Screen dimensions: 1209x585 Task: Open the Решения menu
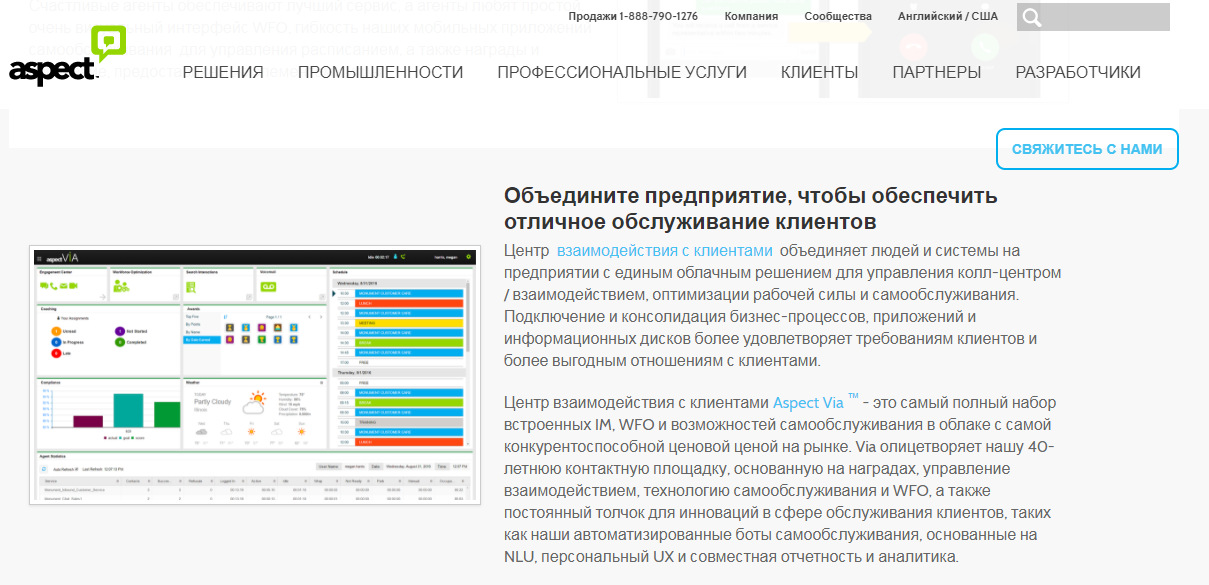coord(223,72)
